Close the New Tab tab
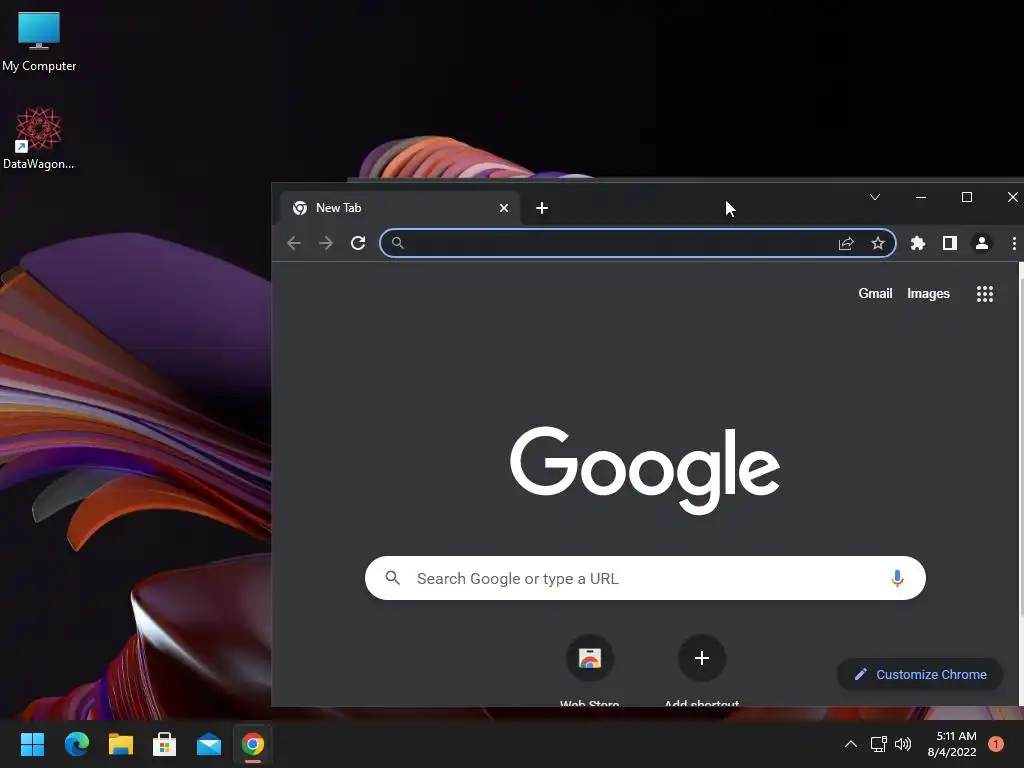The width and height of the screenshot is (1024, 768). pos(504,208)
